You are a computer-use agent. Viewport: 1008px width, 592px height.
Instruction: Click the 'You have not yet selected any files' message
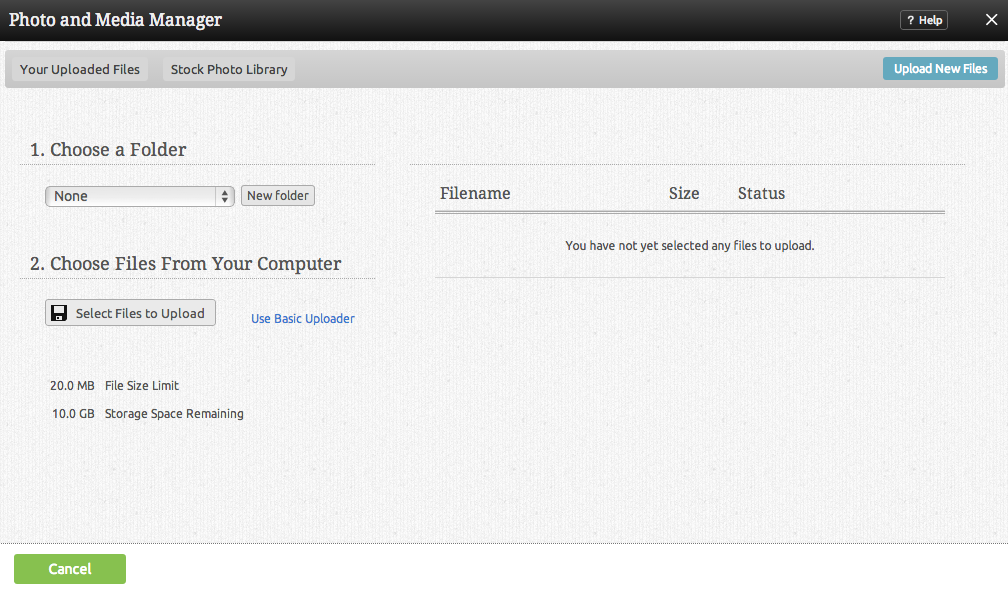[x=690, y=246]
